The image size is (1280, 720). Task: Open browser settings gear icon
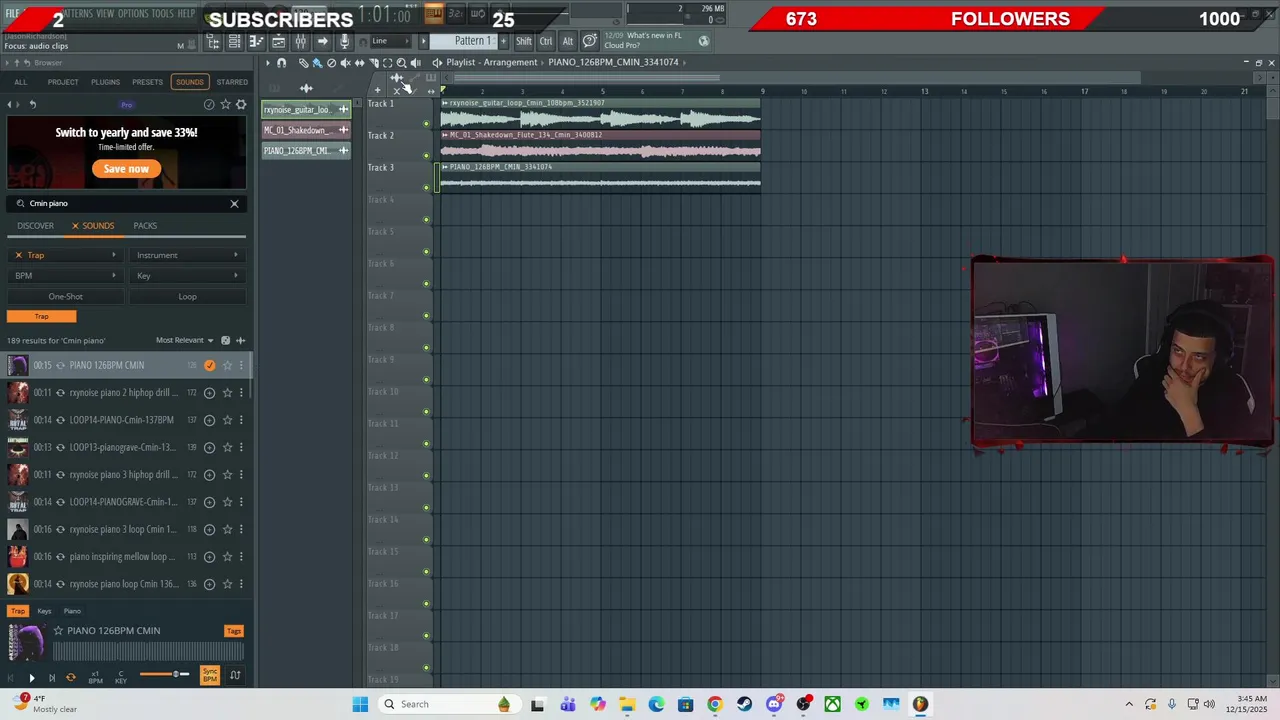[x=241, y=104]
